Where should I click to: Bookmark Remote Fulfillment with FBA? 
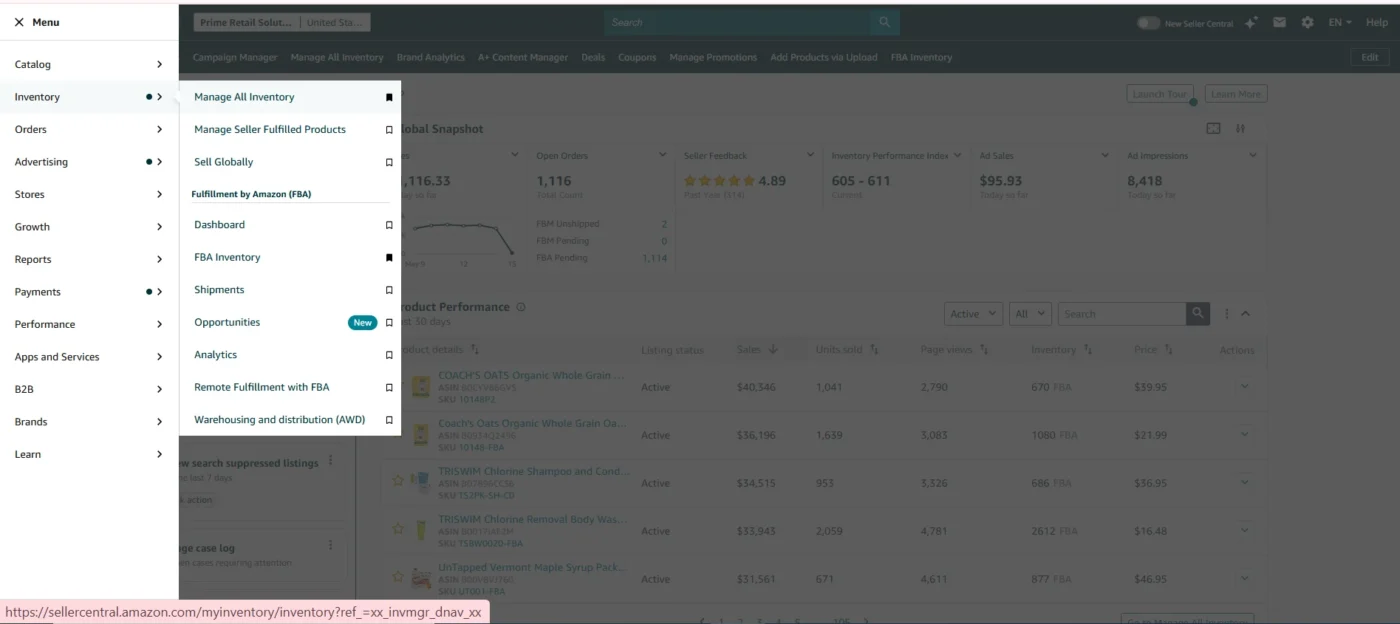click(x=389, y=387)
